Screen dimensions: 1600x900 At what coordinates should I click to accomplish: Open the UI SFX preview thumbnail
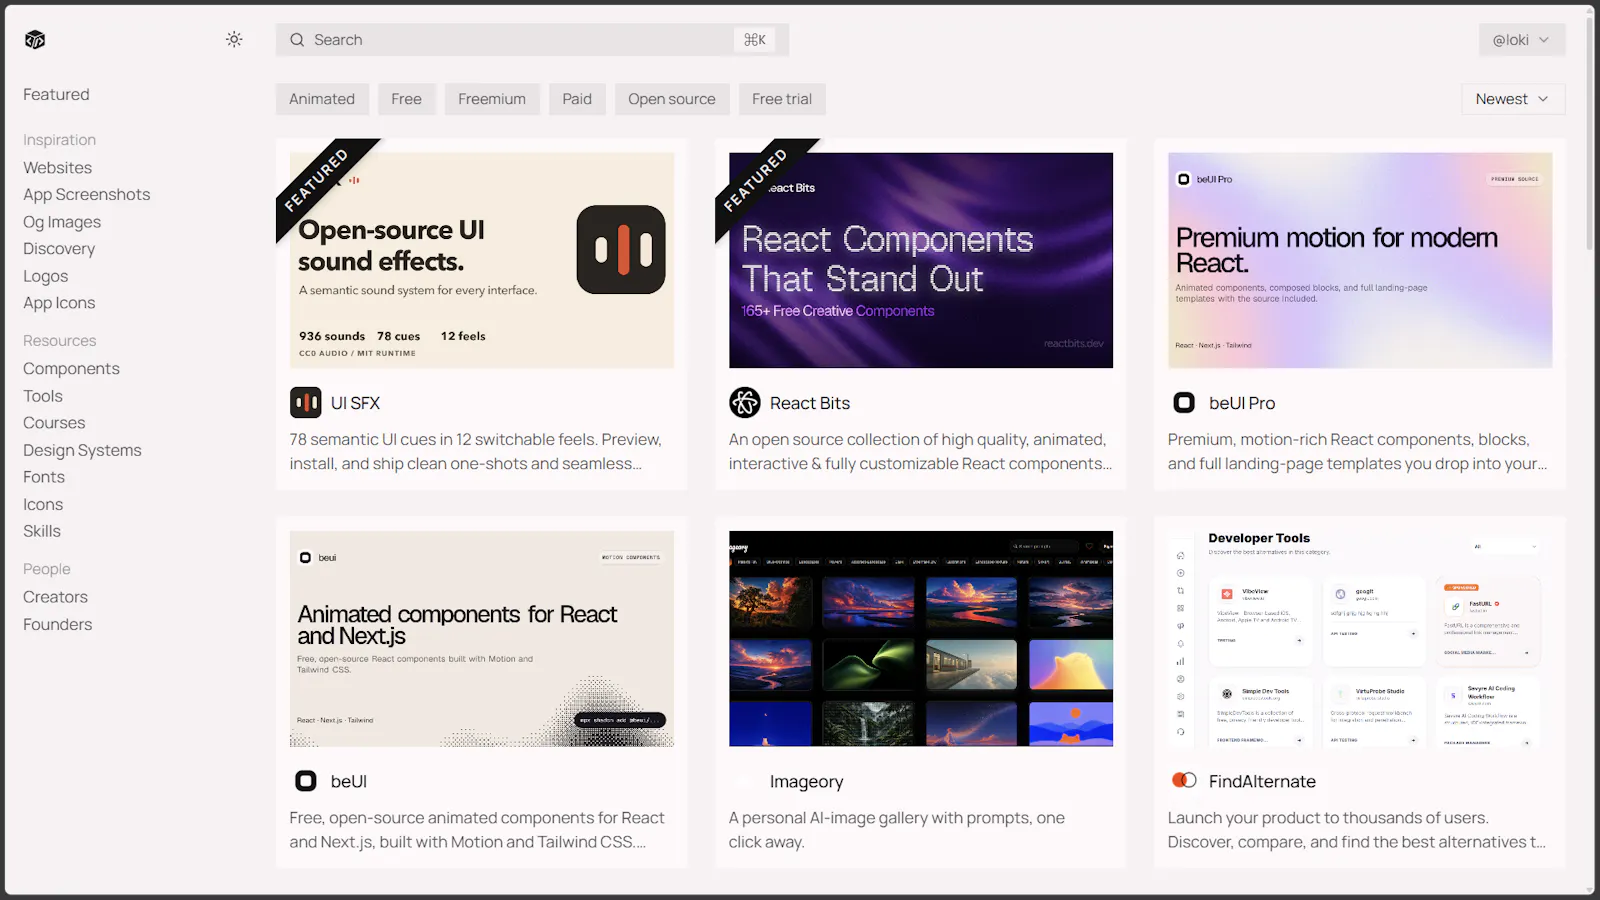pos(482,260)
